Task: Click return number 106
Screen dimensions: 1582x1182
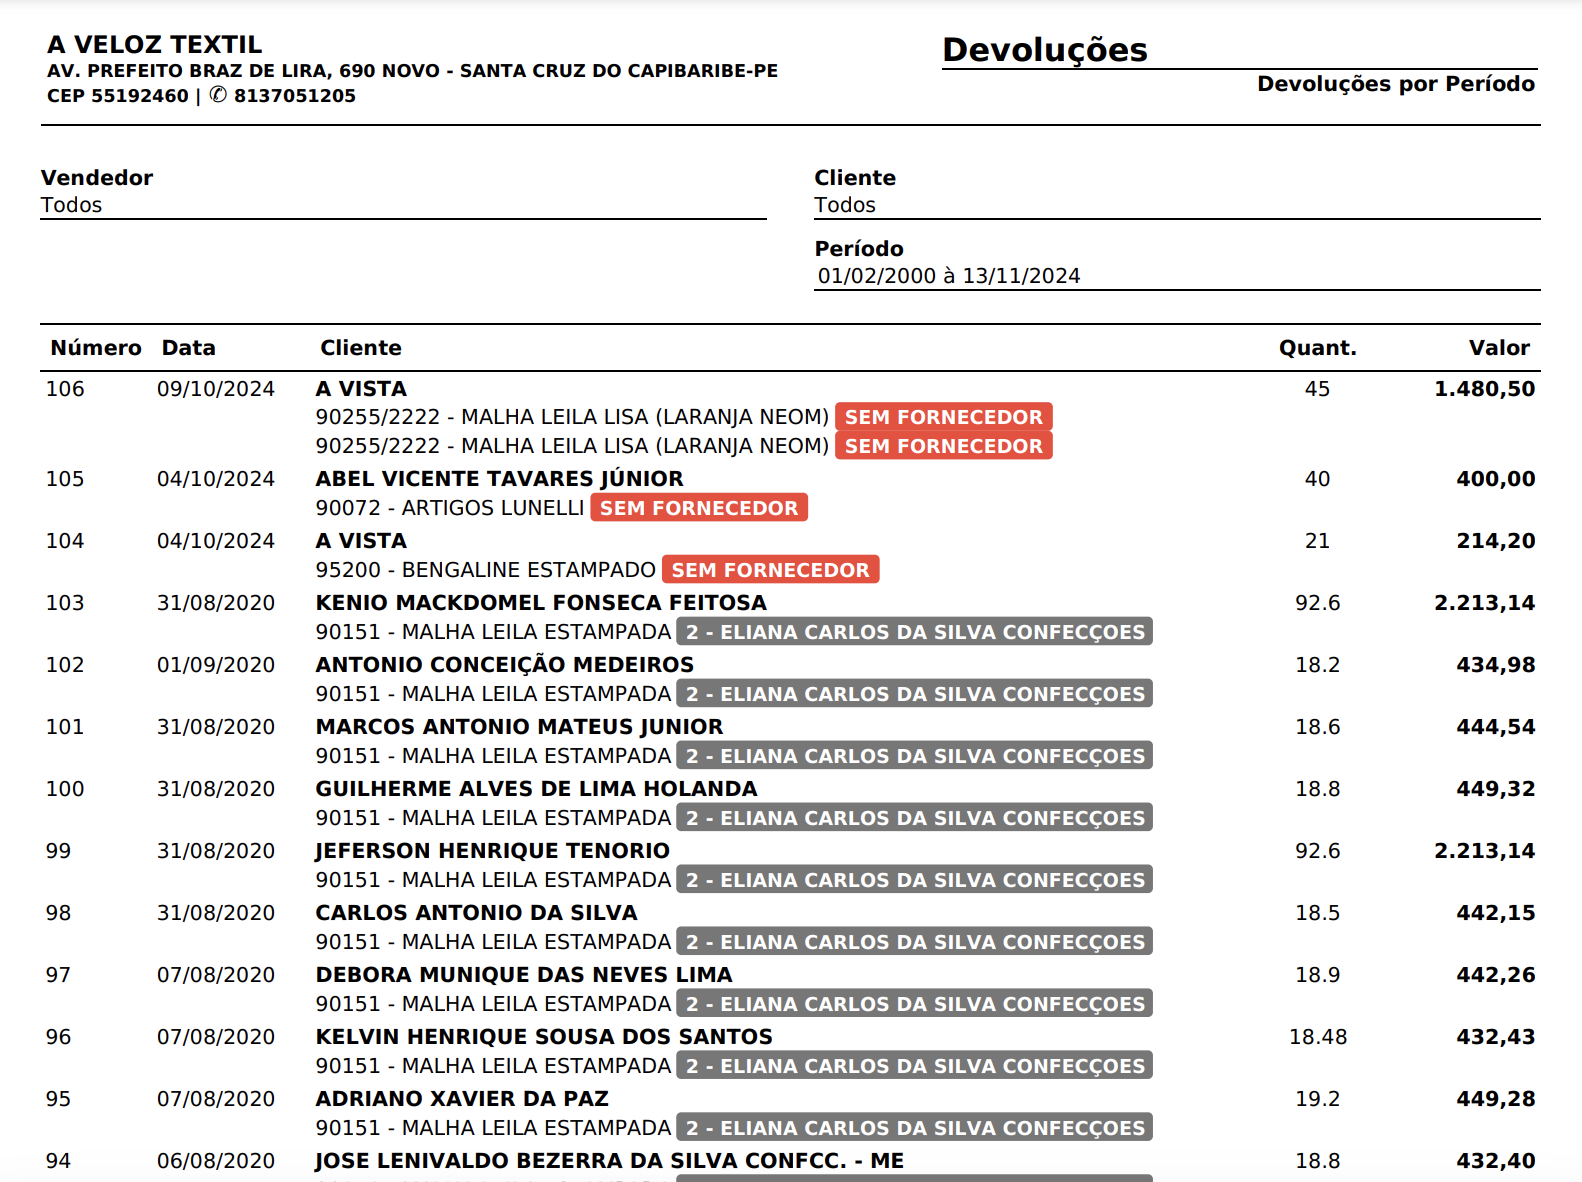Action: tap(65, 389)
